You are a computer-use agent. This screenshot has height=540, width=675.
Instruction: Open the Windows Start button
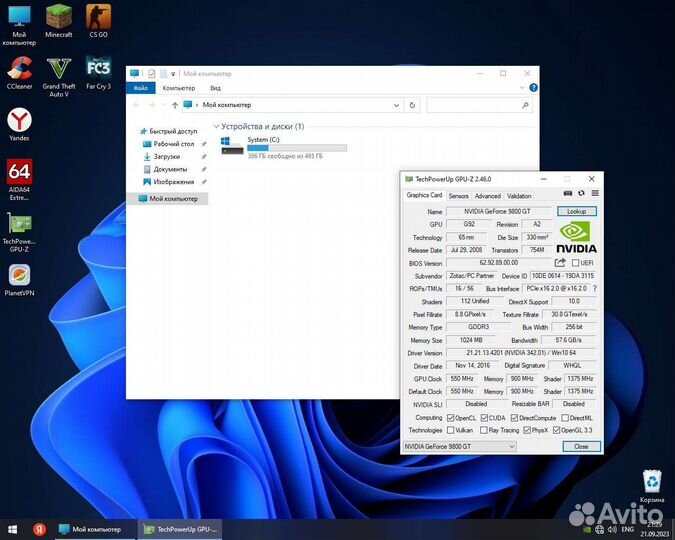pos(12,529)
